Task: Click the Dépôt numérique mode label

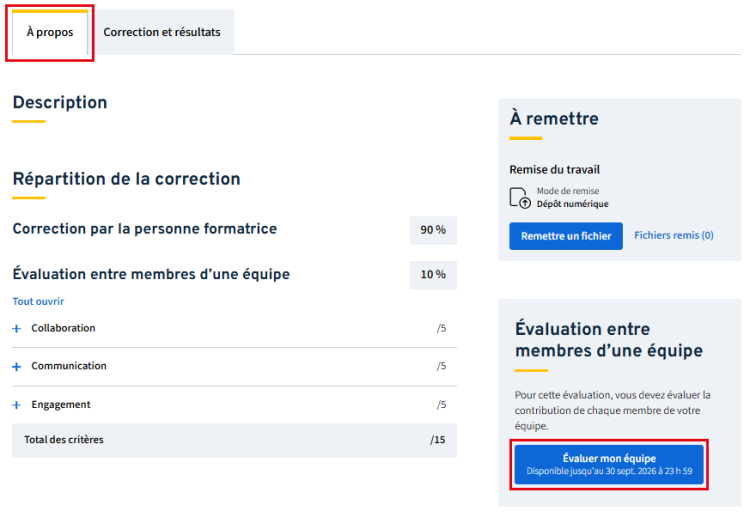Action: pyautogui.click(x=573, y=204)
